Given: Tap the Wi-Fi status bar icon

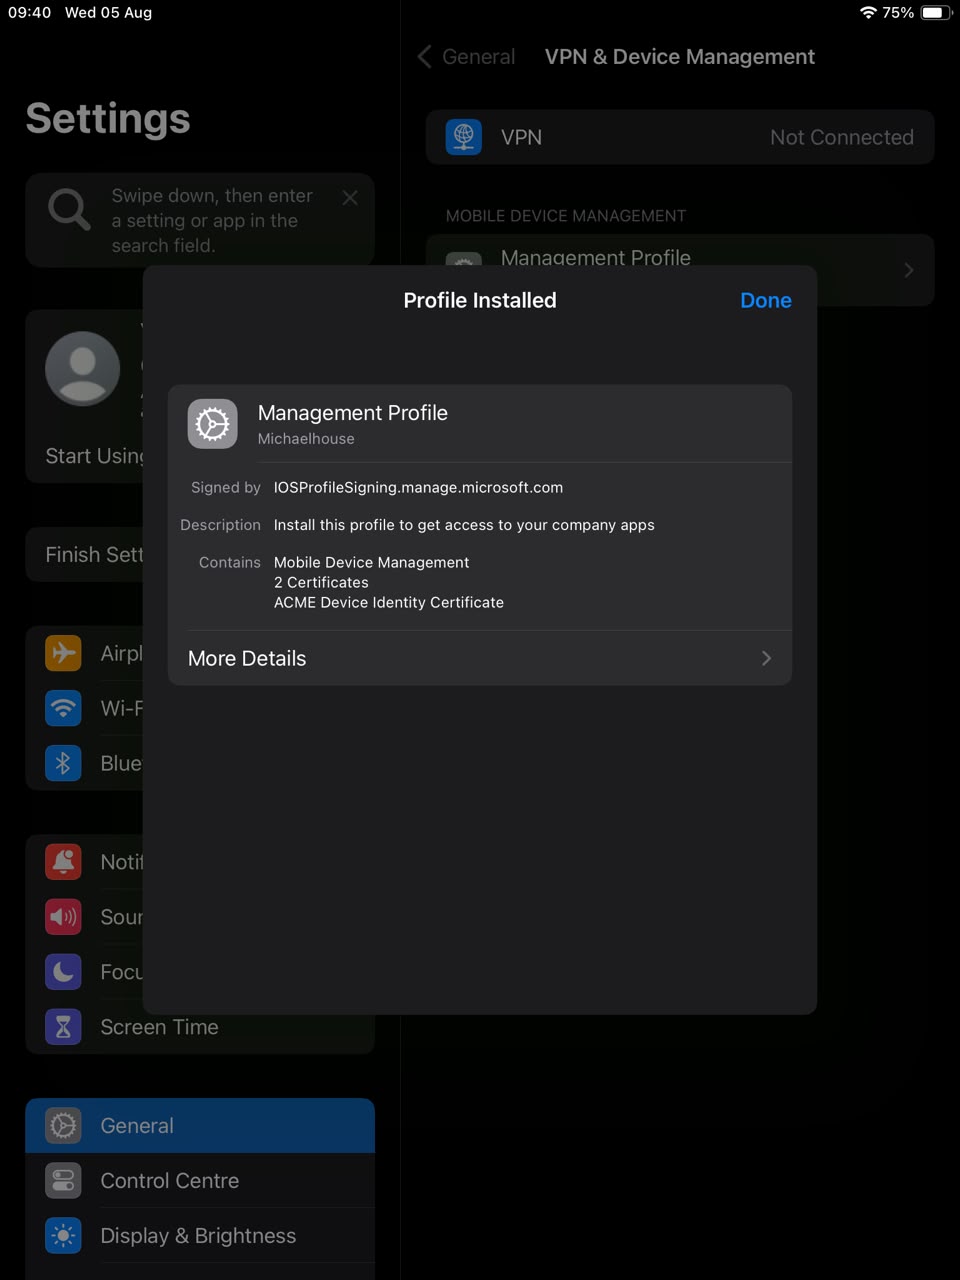Looking at the screenshot, I should tap(868, 13).
